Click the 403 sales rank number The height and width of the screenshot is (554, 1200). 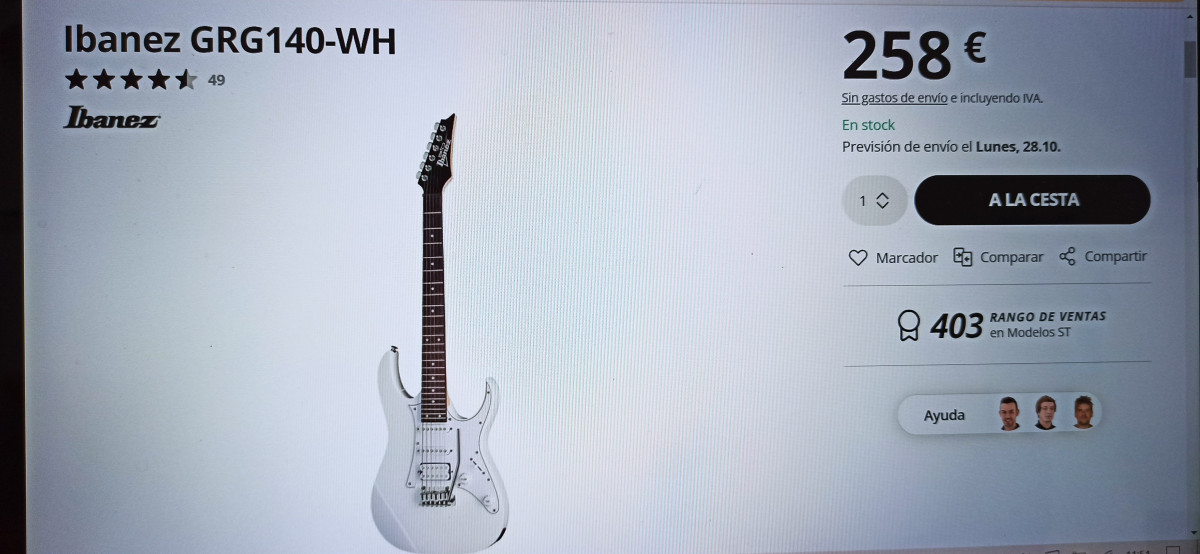957,326
